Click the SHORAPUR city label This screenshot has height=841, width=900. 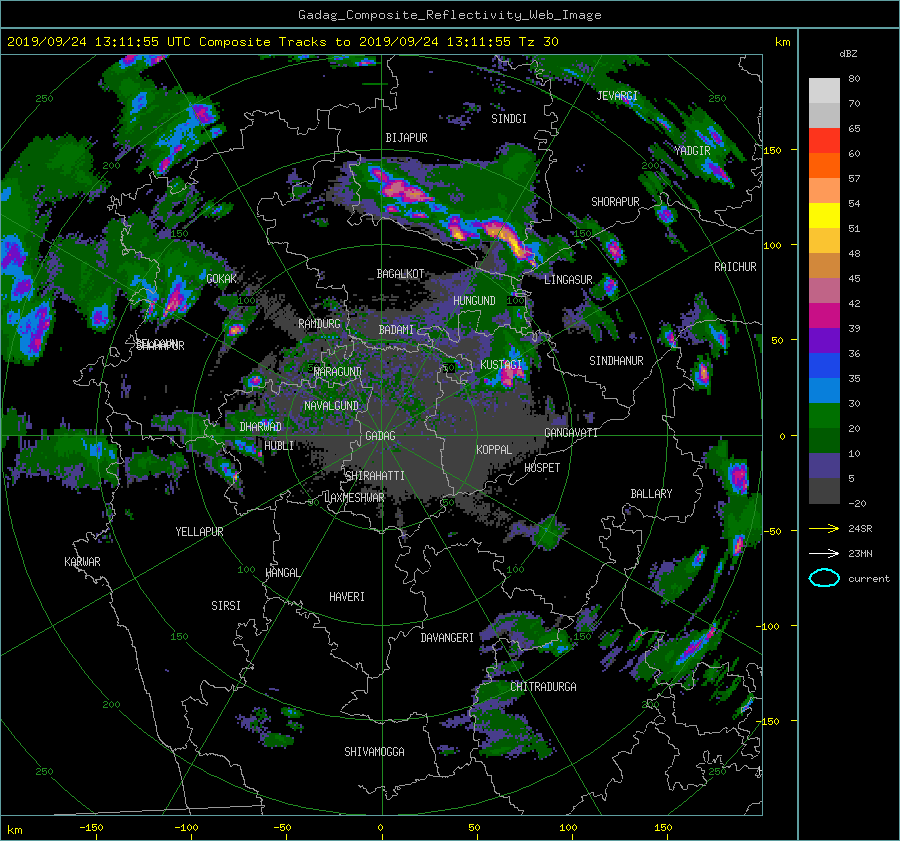point(615,202)
